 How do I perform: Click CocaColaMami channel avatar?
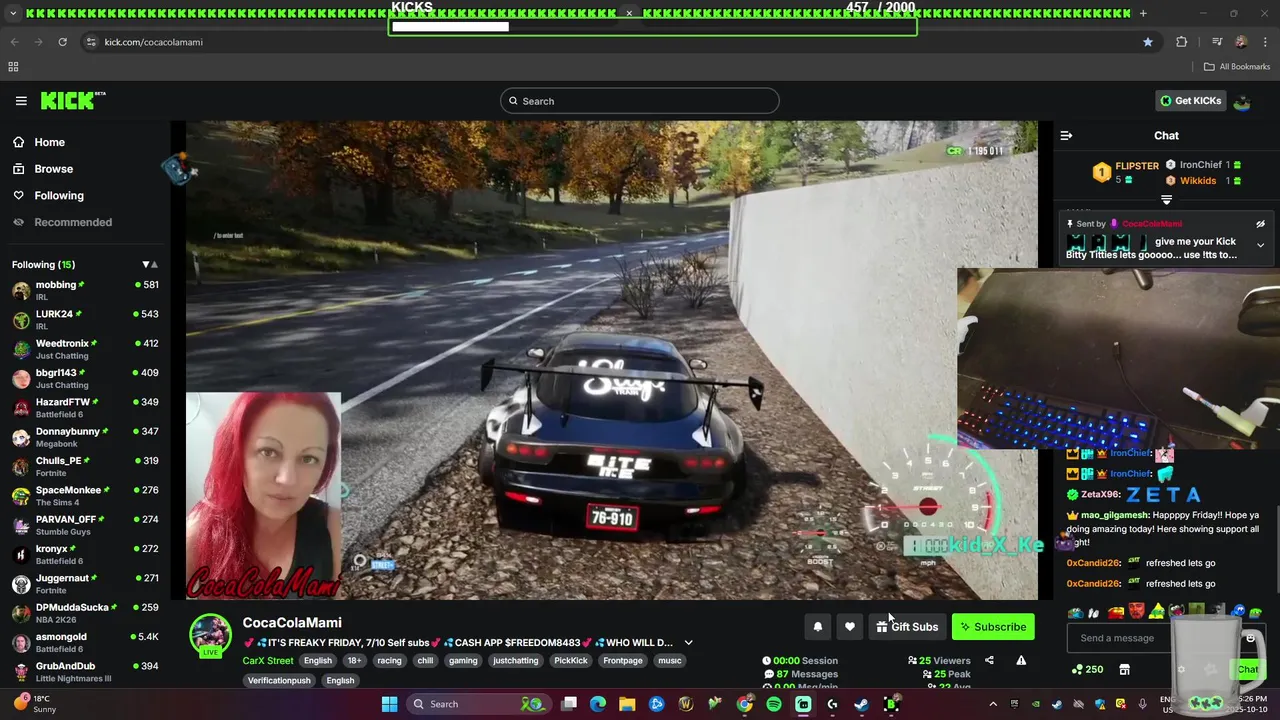211,635
